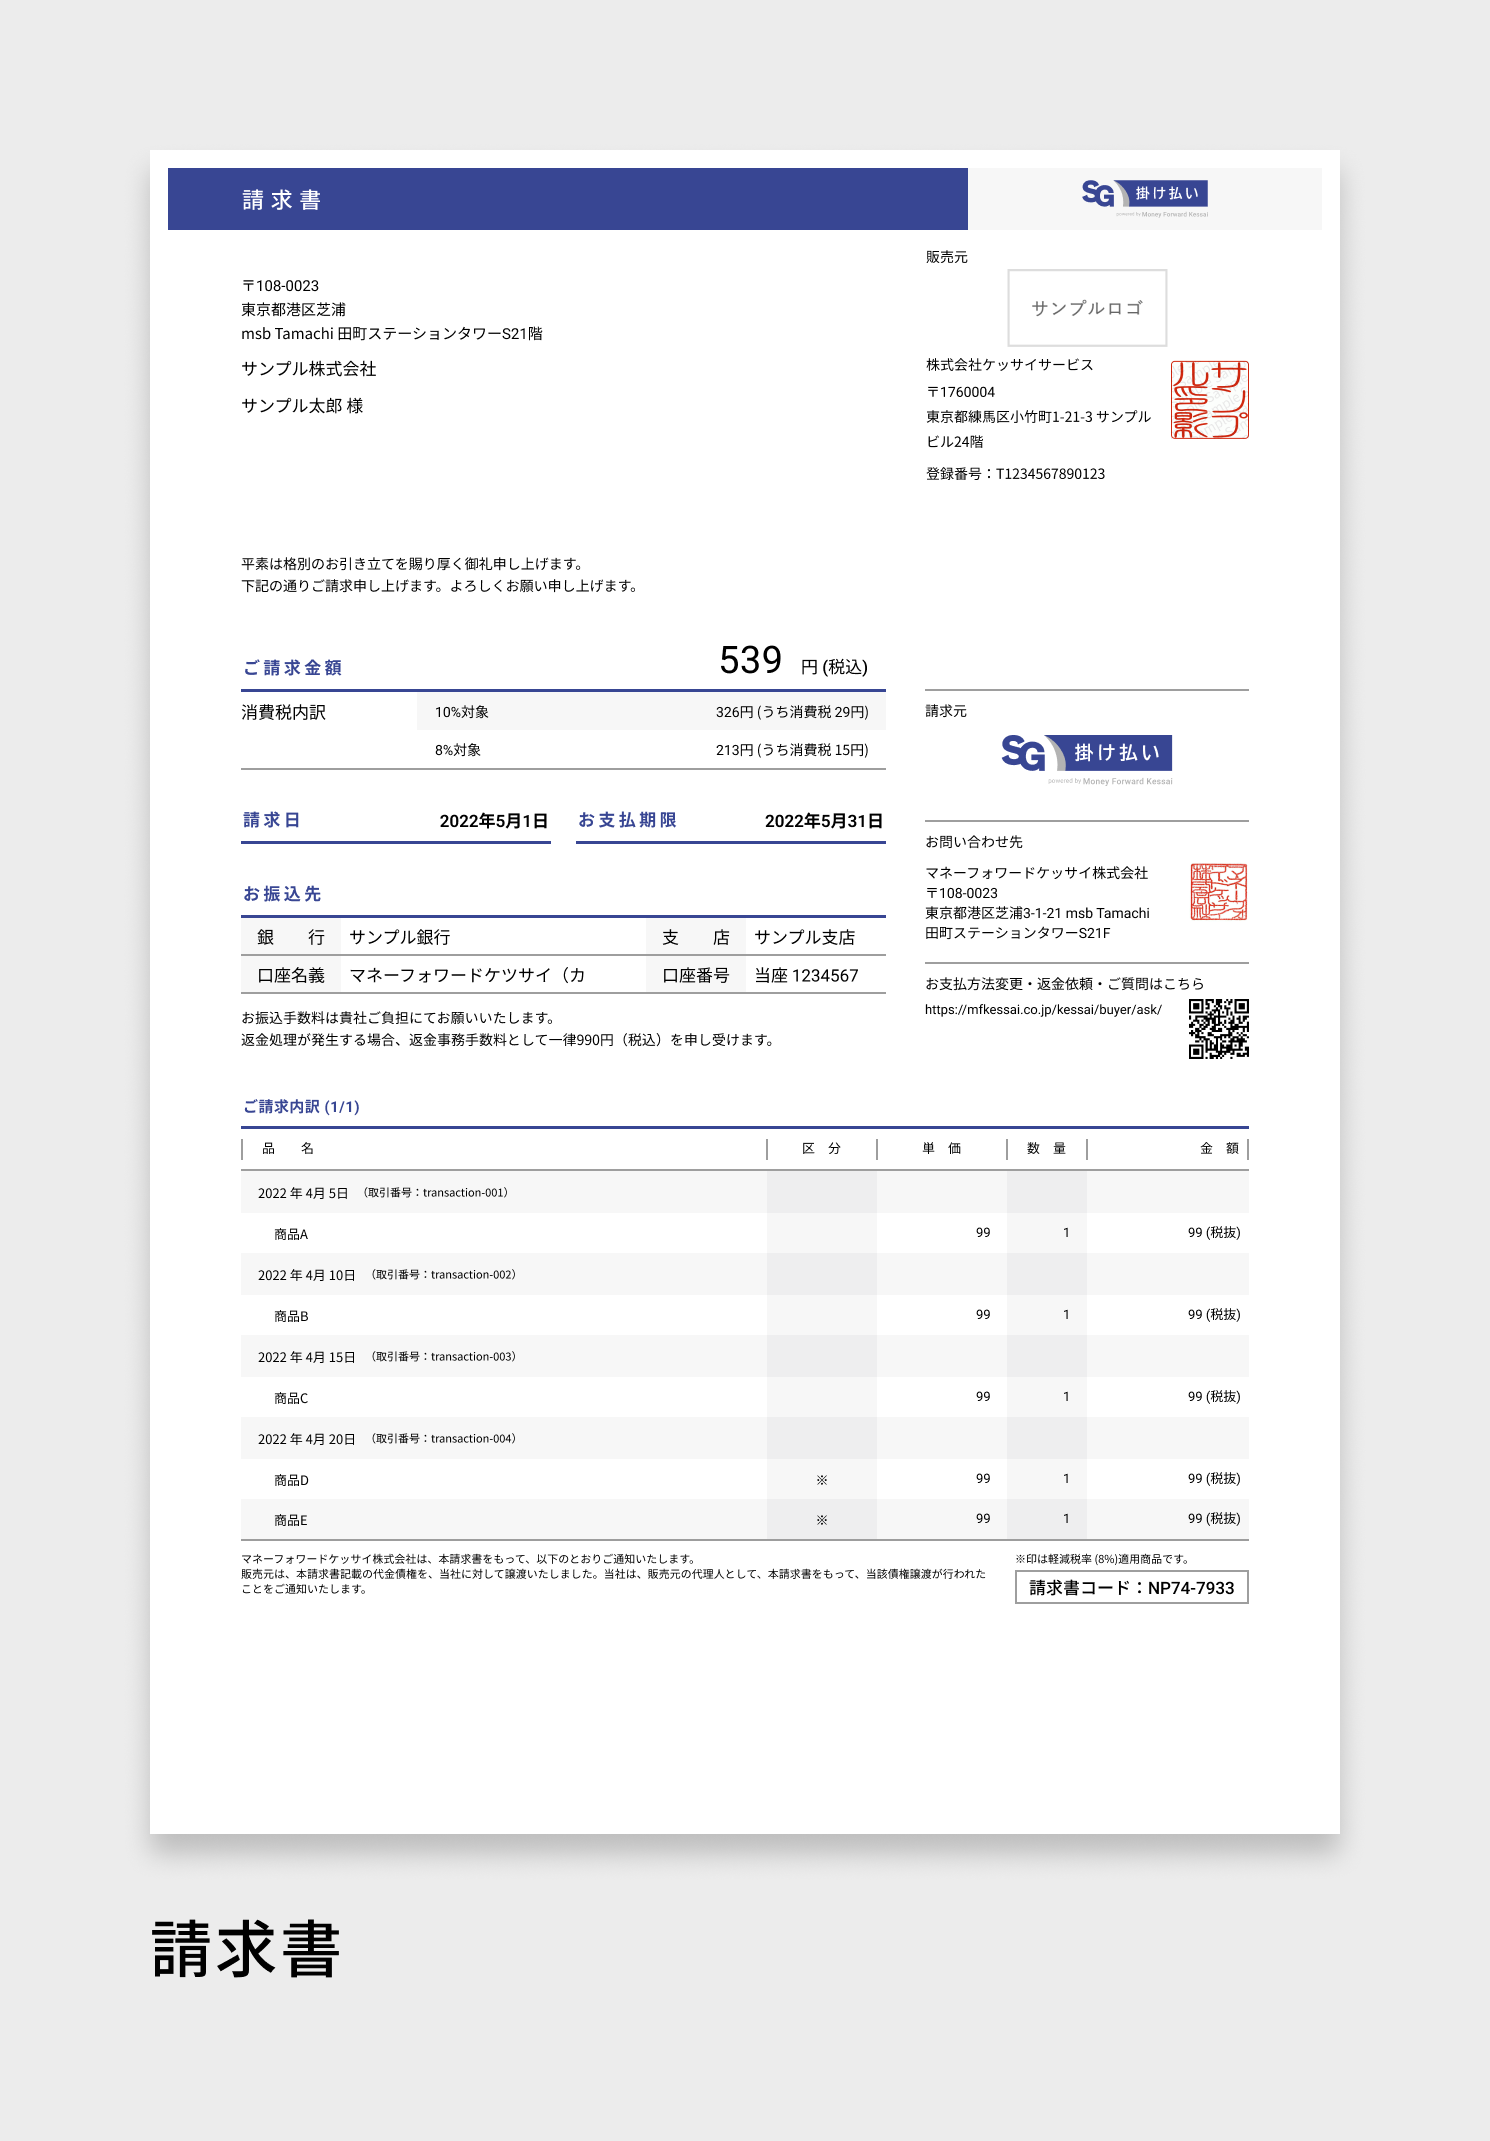
Task: Click 99 (税抜) amount for 商品A
Action: [1214, 1233]
